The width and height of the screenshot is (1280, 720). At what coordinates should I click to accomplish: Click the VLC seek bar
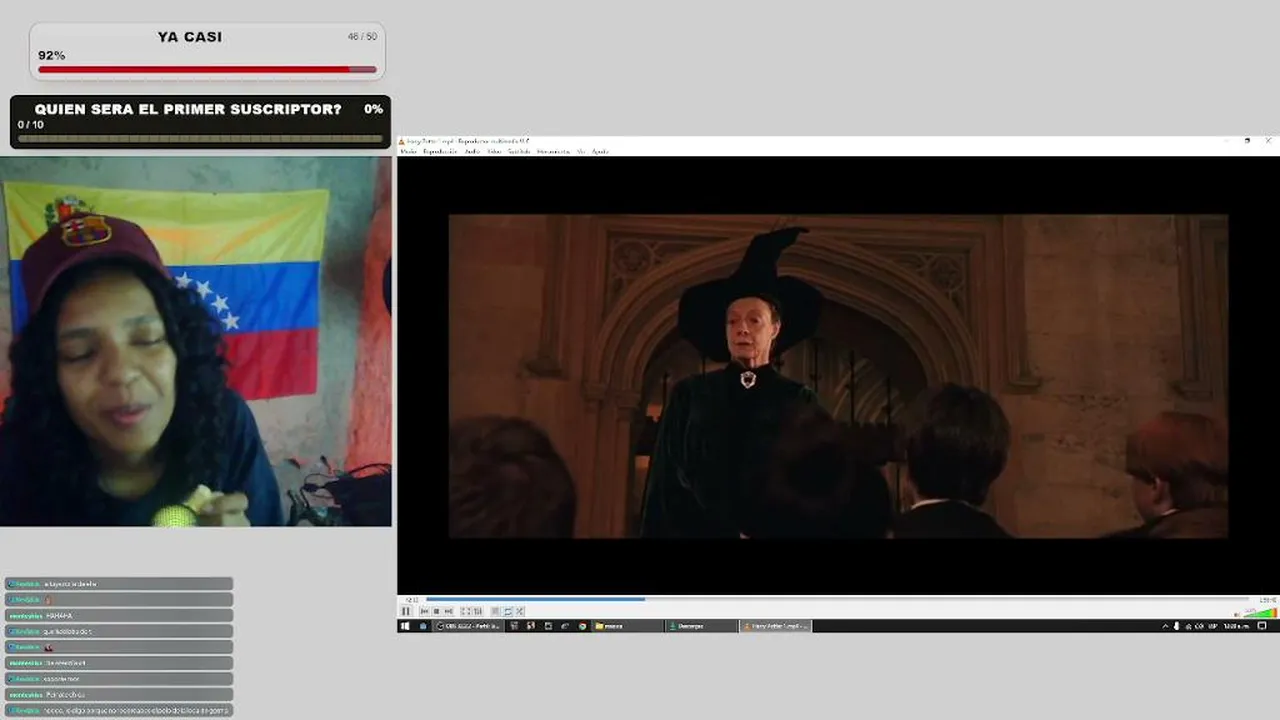coord(837,600)
